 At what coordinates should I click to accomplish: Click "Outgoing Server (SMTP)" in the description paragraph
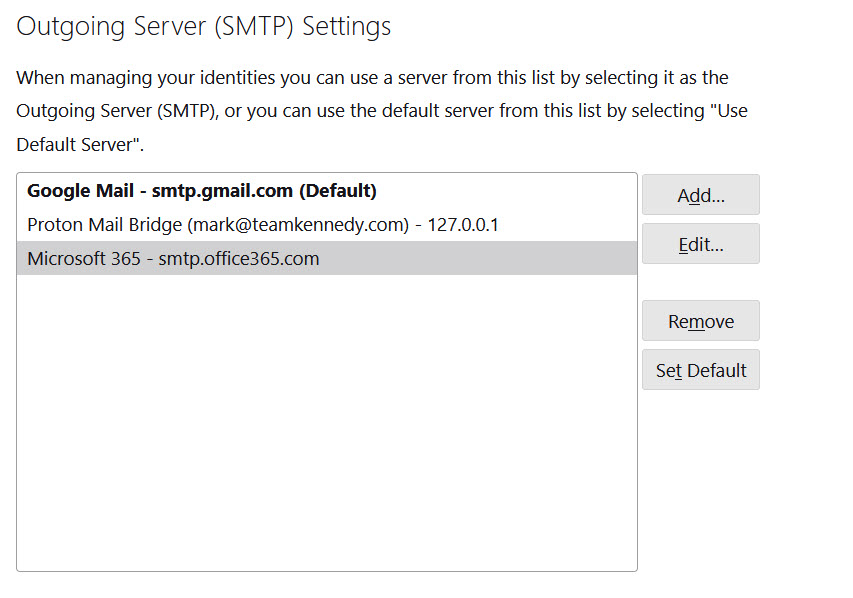coord(117,111)
